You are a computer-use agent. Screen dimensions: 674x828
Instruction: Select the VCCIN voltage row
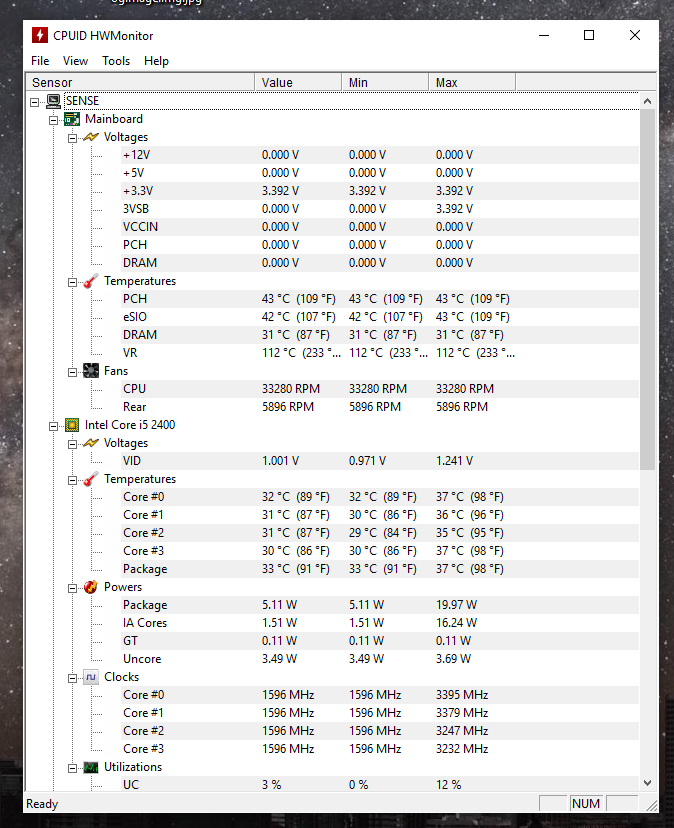tap(379, 227)
